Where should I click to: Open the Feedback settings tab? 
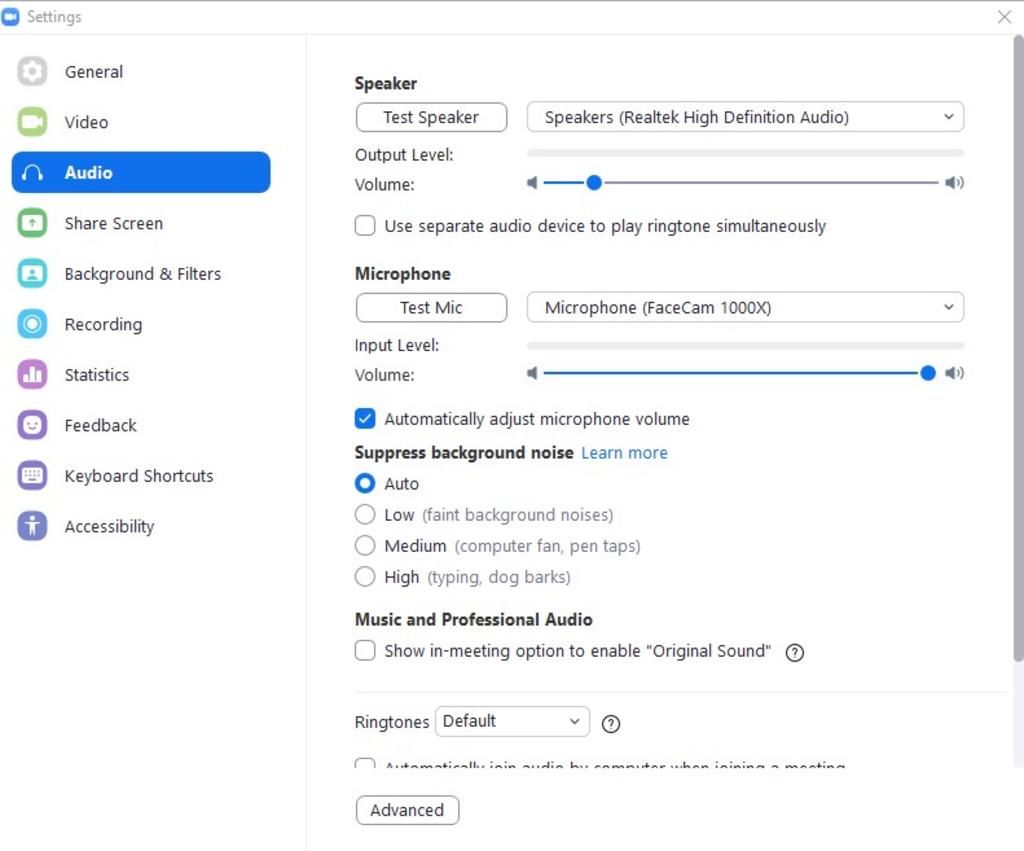point(100,425)
